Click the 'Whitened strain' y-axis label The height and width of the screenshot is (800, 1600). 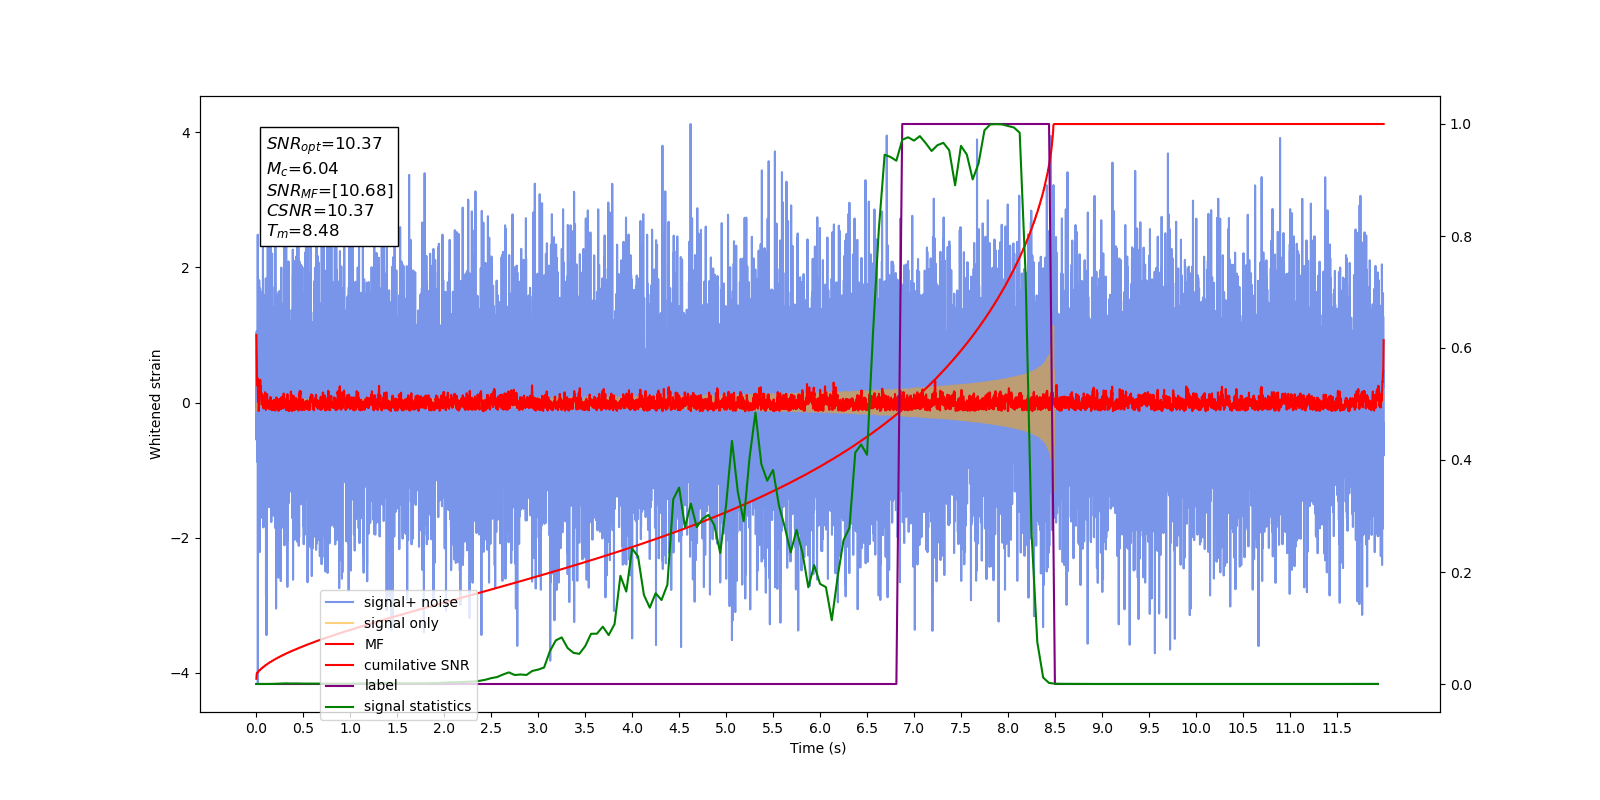click(156, 404)
